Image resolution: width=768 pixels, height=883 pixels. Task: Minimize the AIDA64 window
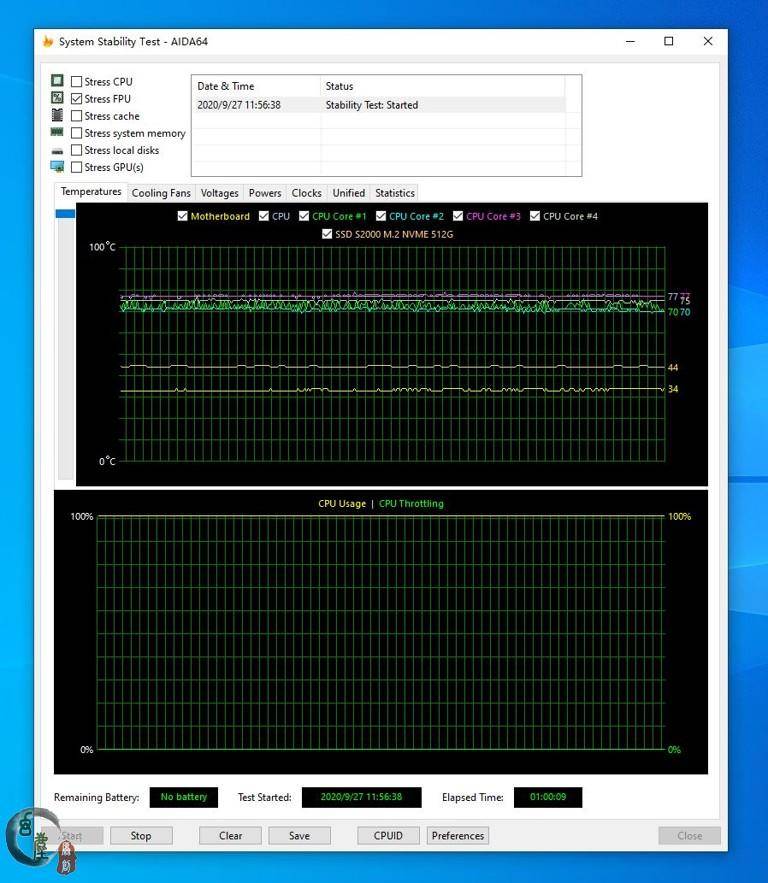(x=630, y=41)
